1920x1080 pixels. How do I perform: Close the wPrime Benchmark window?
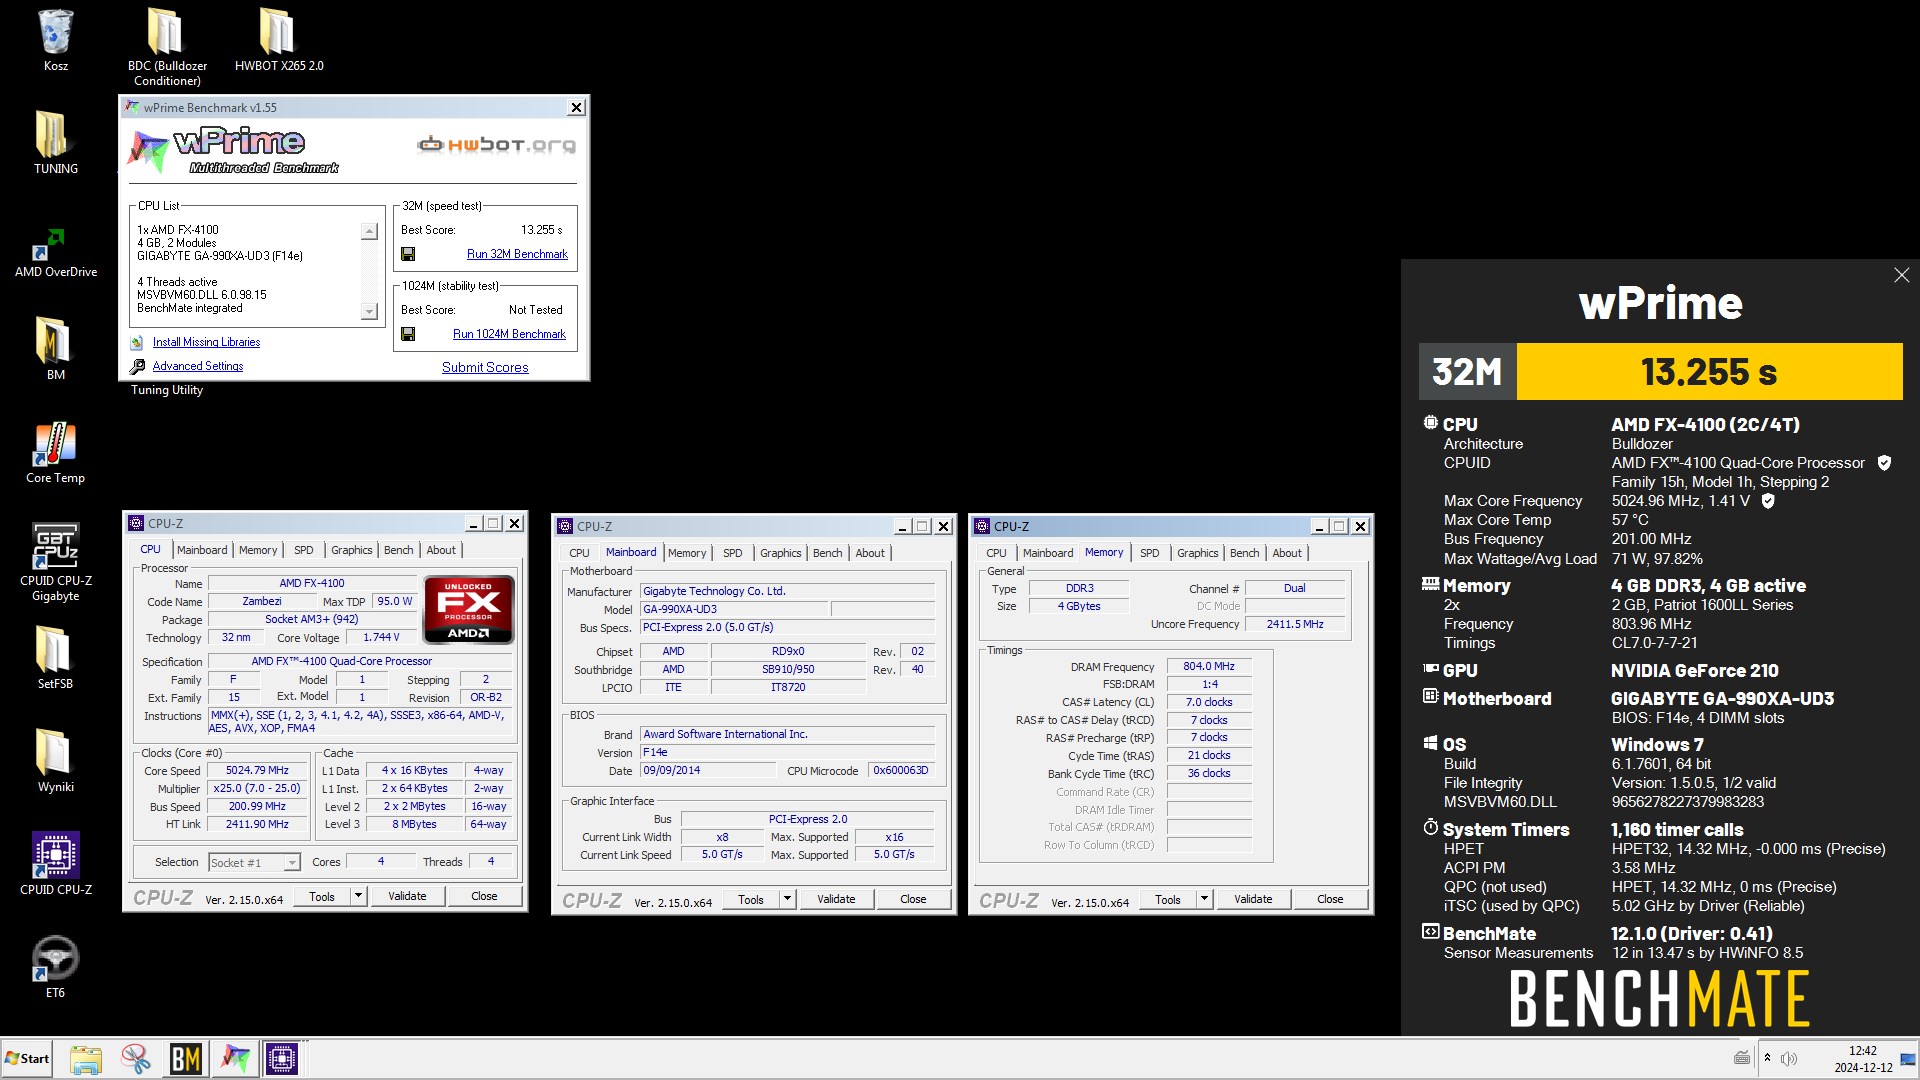(576, 107)
